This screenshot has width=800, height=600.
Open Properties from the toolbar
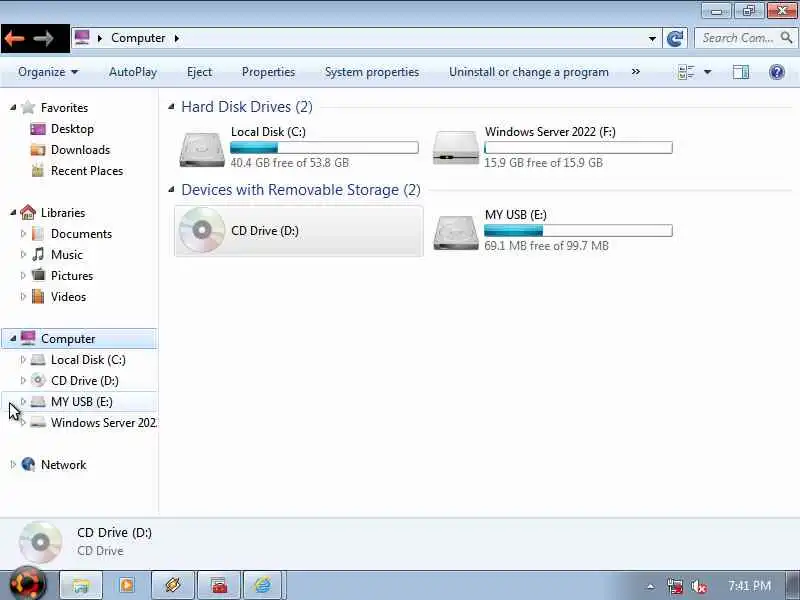[268, 72]
